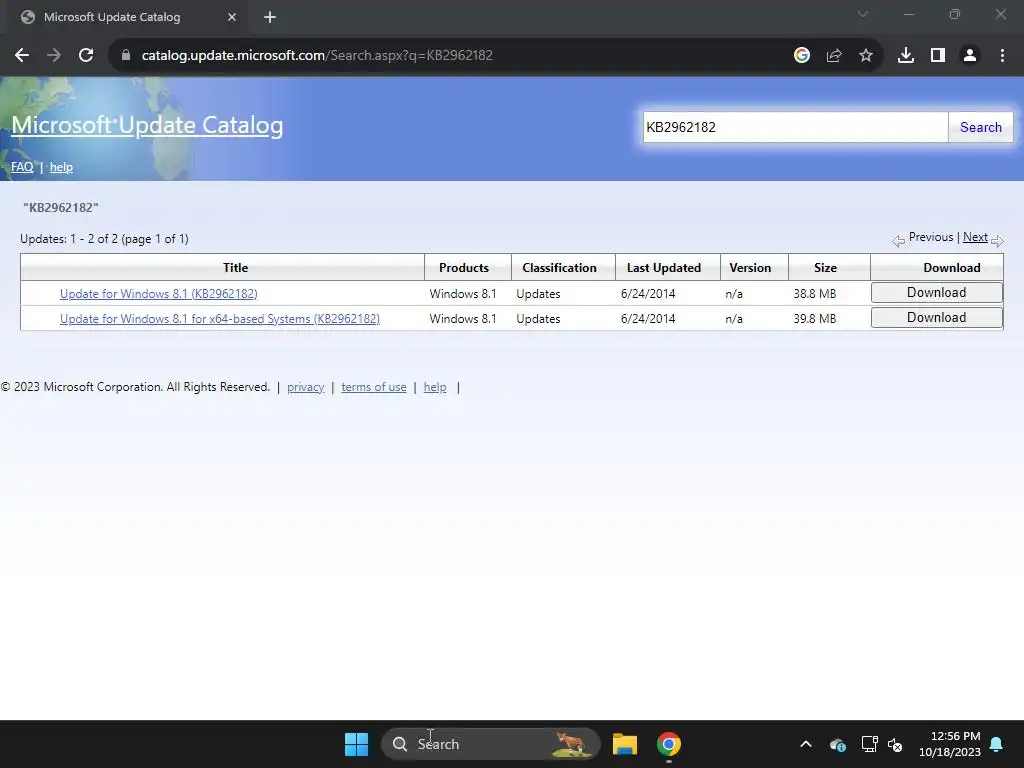Open the privacy link
The width and height of the screenshot is (1024, 768).
pos(306,387)
